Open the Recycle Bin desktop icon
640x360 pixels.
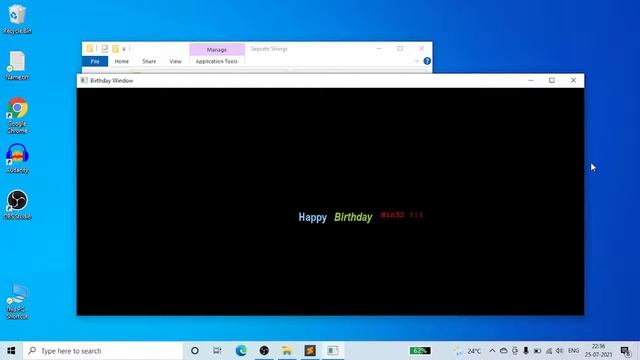pyautogui.click(x=17, y=19)
